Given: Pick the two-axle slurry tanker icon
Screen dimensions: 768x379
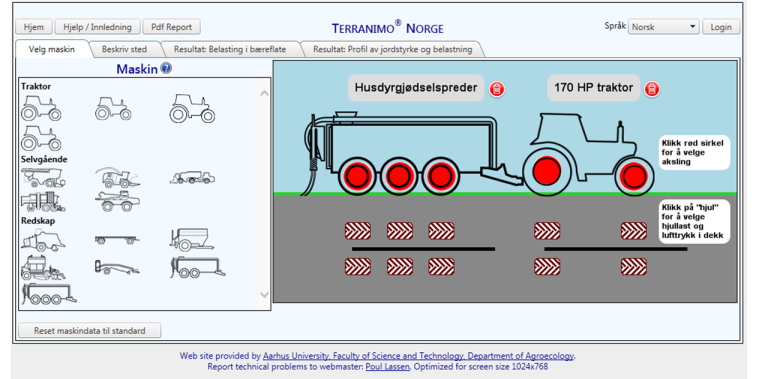Looking at the screenshot, I should [198, 267].
